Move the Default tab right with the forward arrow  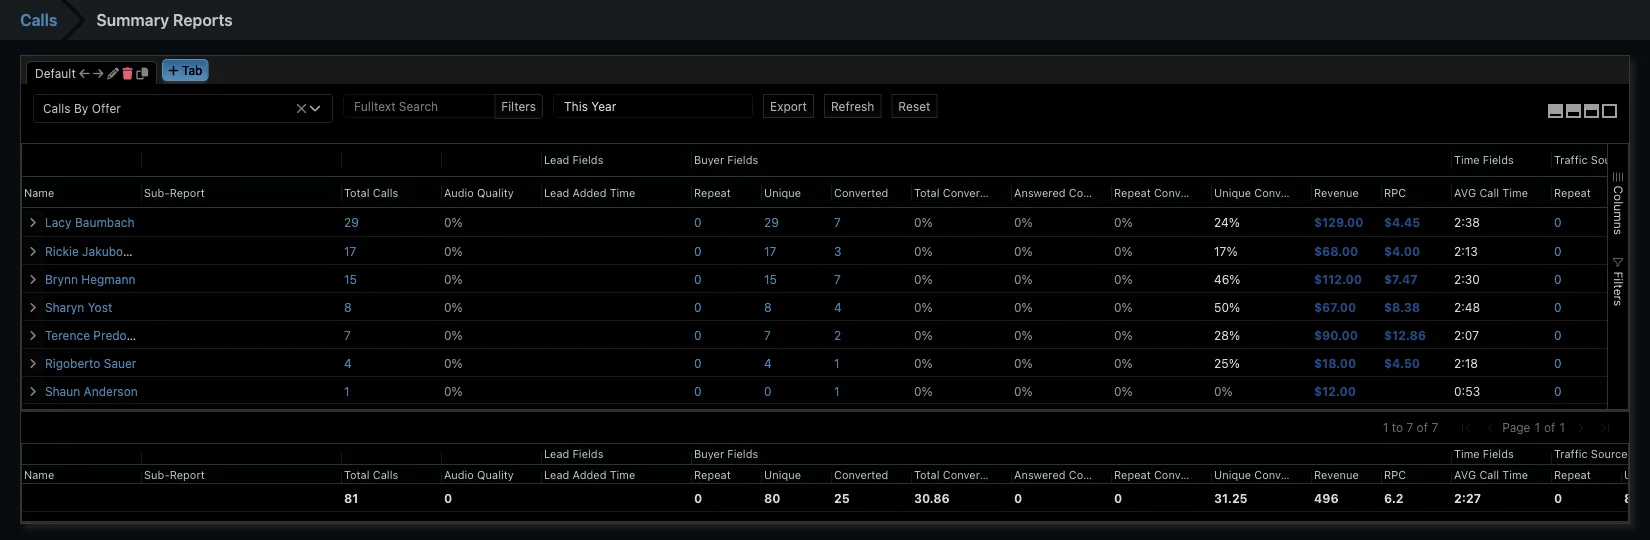(98, 73)
